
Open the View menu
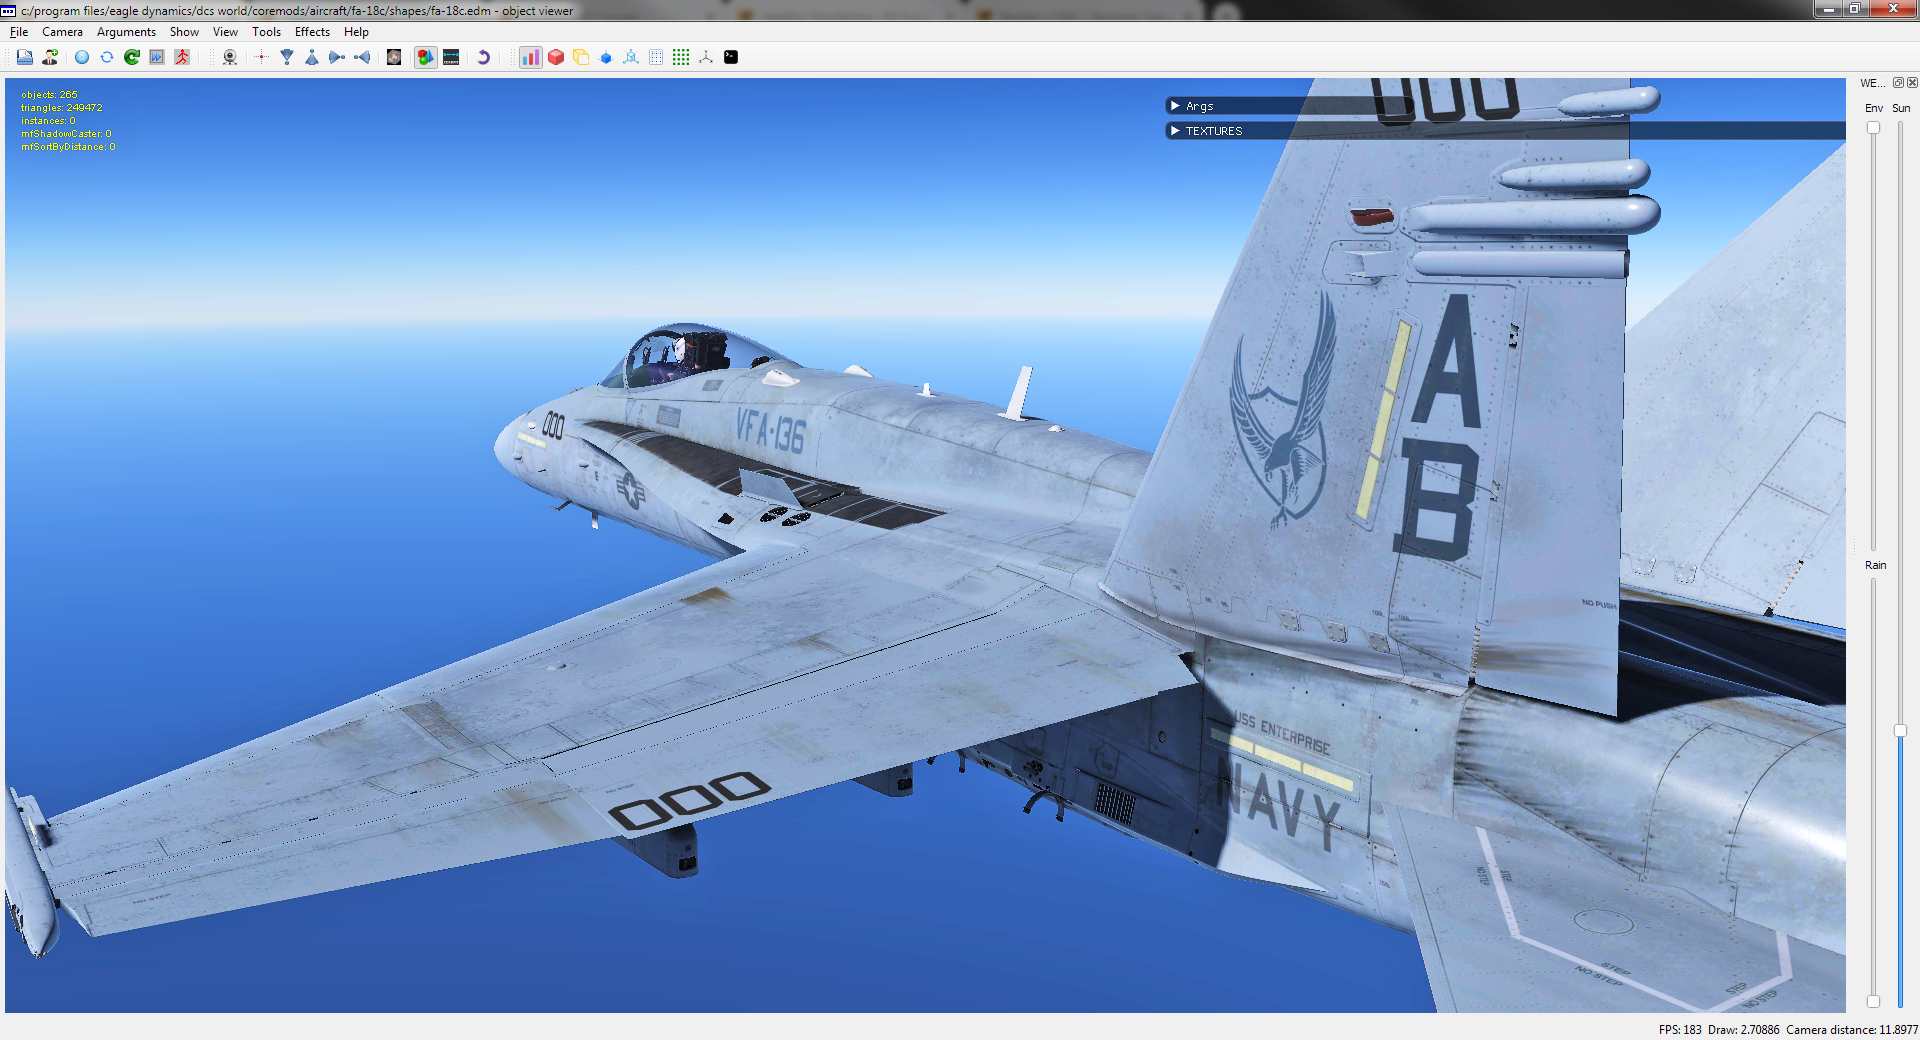point(225,32)
